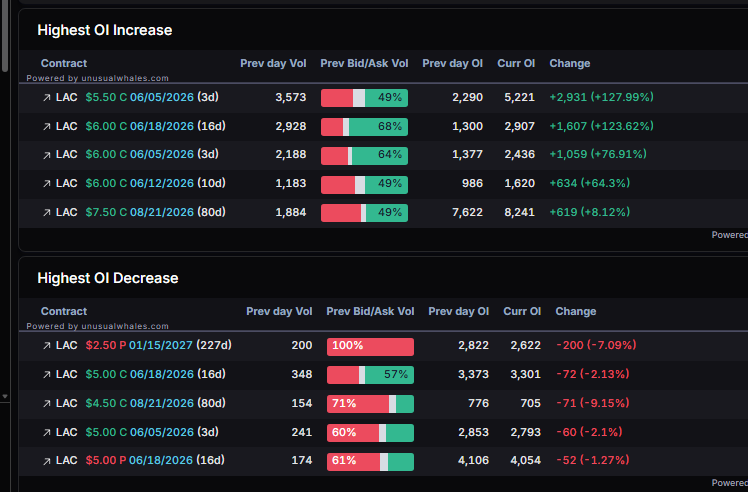
Task: Click the left panel scrollbar thumb
Action: [5, 36]
